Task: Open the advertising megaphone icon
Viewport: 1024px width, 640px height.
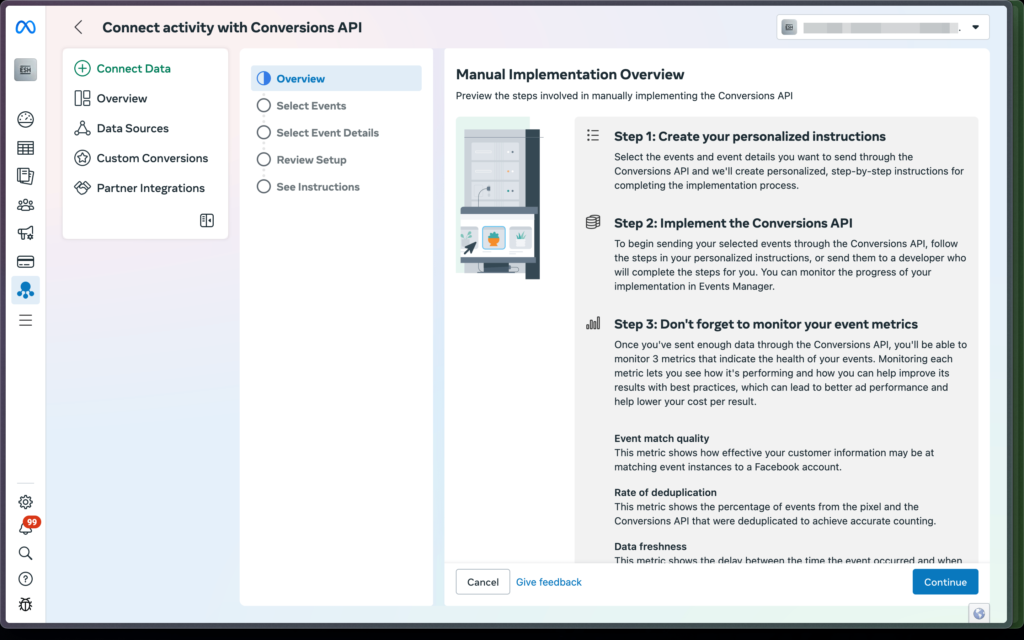Action: pyautogui.click(x=25, y=233)
